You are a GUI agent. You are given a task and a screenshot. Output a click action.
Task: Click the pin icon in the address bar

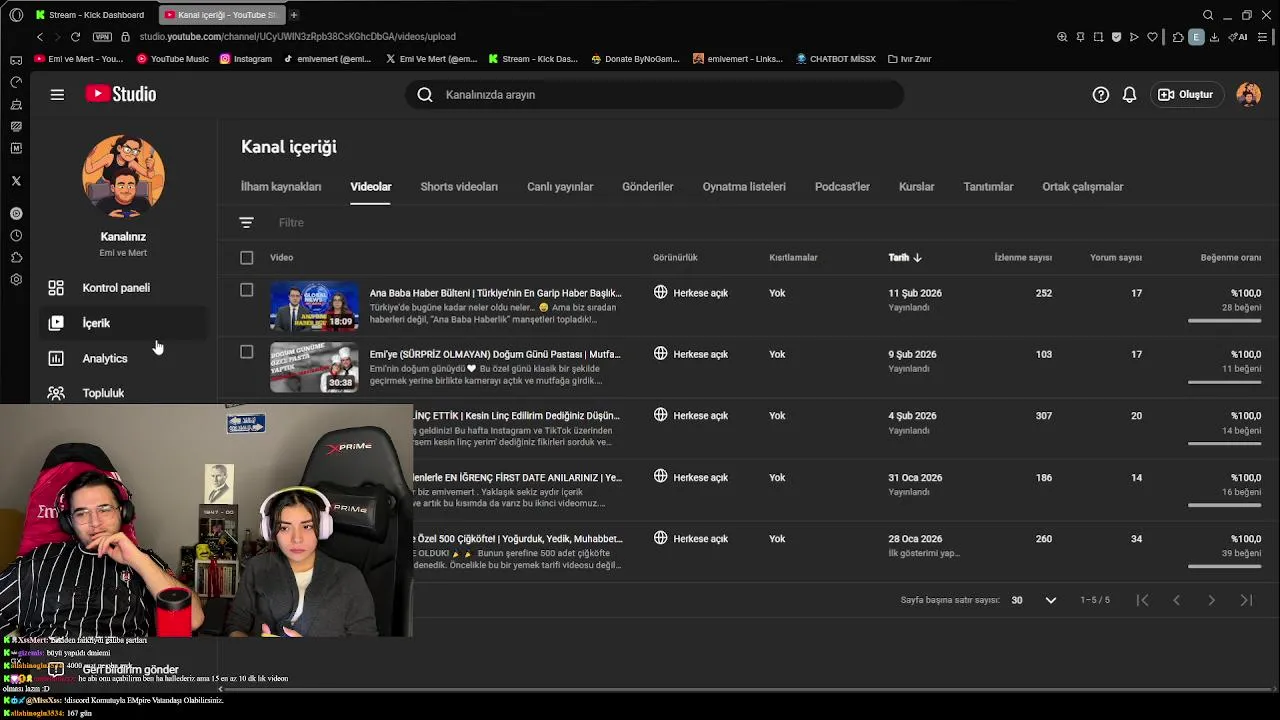click(1080, 37)
